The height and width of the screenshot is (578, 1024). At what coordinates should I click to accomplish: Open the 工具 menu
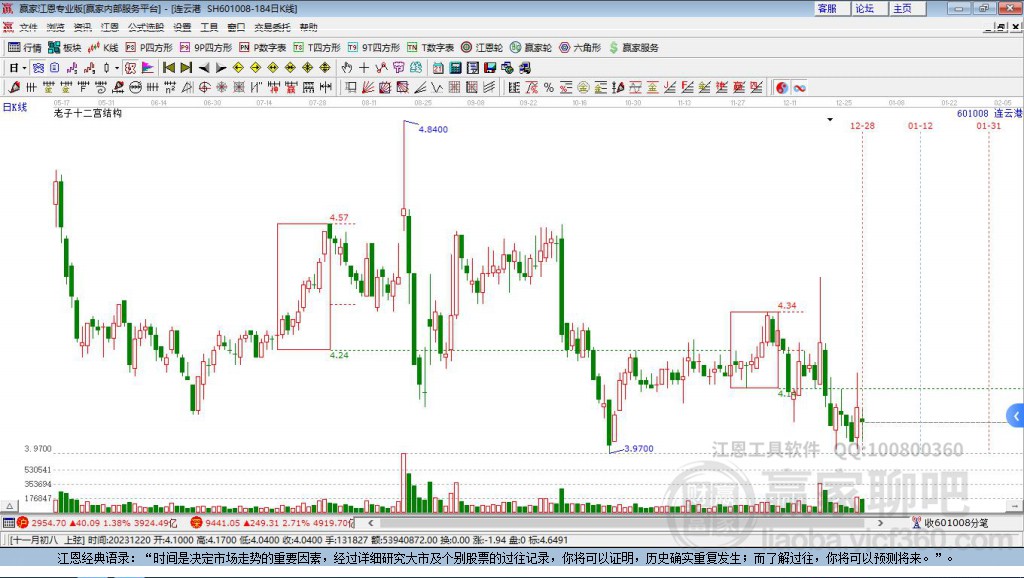pos(209,27)
